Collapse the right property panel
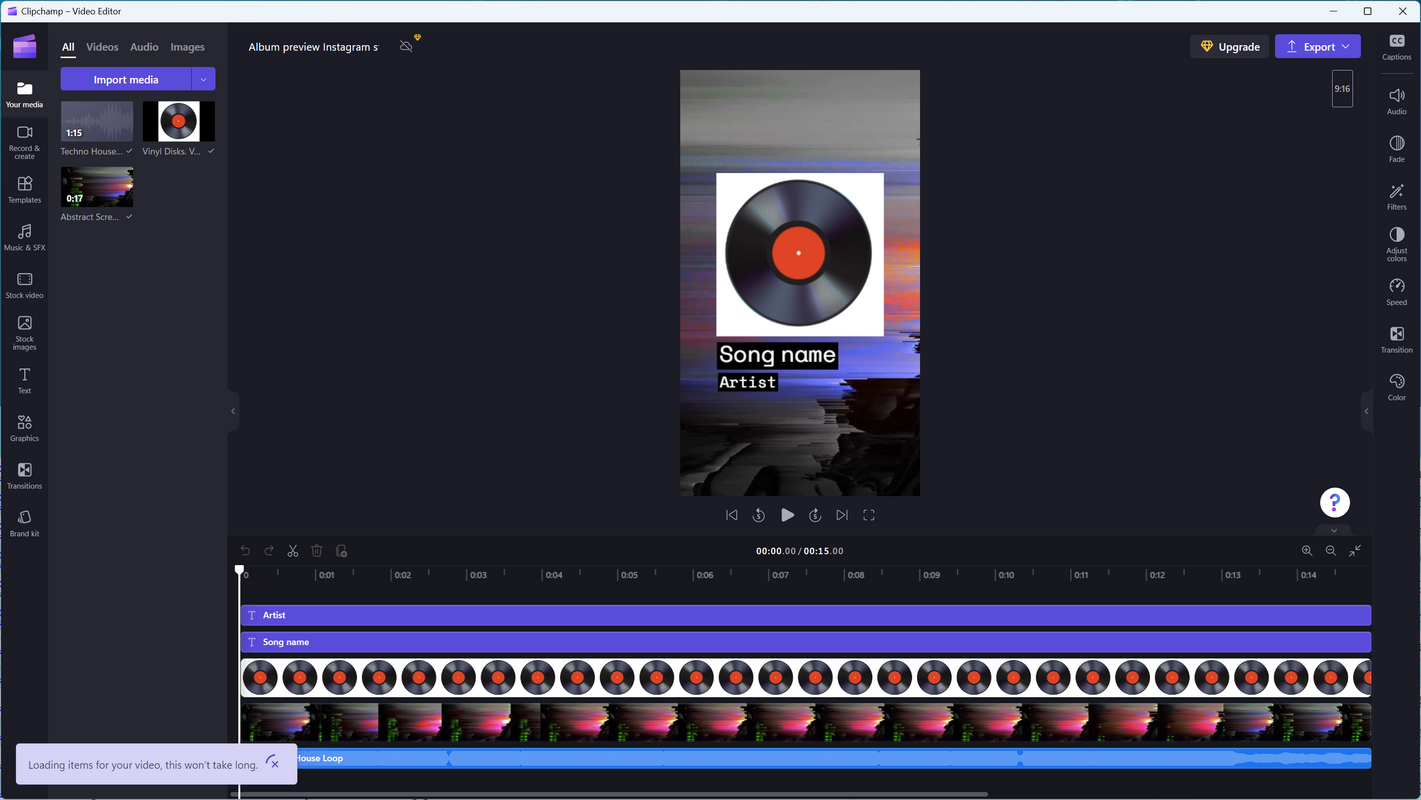Viewport: 1421px width, 800px height. [1366, 411]
